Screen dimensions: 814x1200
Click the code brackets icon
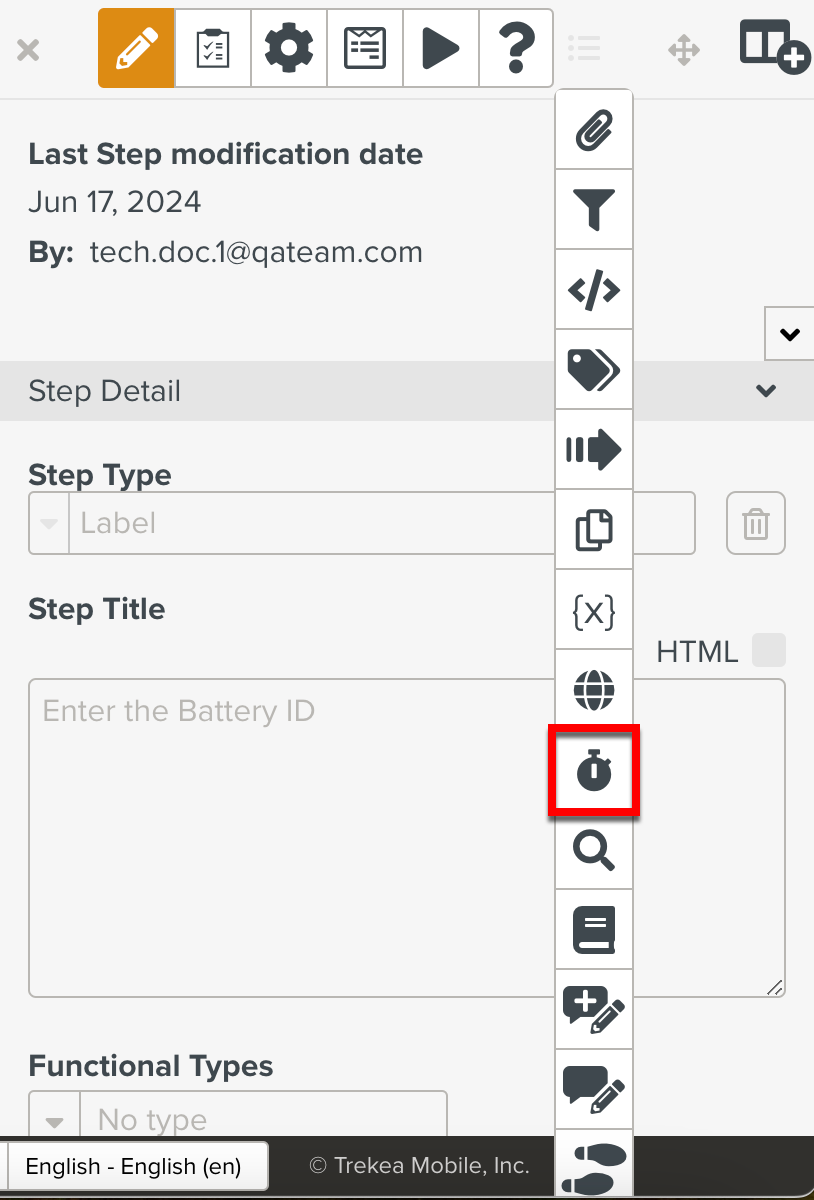[594, 290]
